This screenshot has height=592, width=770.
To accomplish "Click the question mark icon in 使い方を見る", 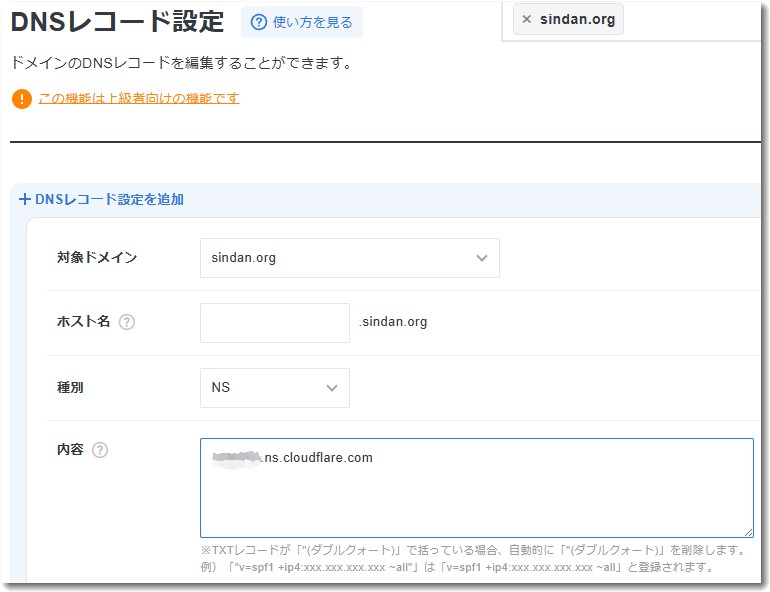I will click(x=259, y=22).
